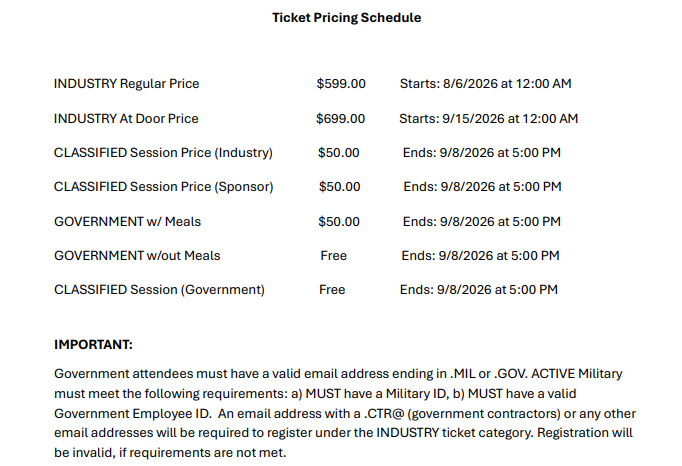Select CLASSIFIED Session Price (Sponsor) row label
Screen dimensions: 682x466
point(164,187)
